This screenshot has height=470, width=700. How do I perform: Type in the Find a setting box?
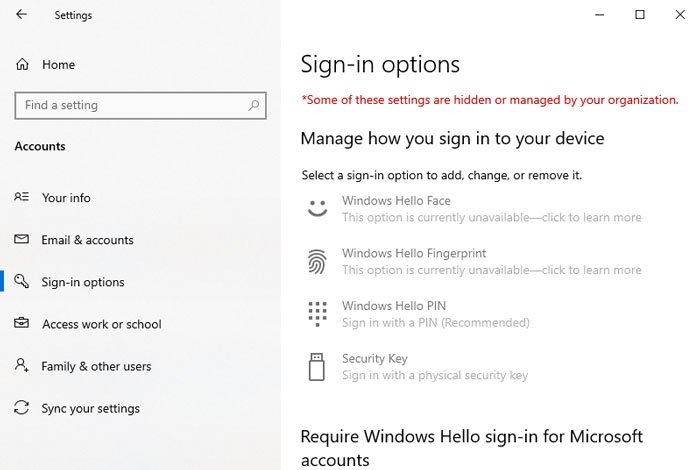click(130, 105)
